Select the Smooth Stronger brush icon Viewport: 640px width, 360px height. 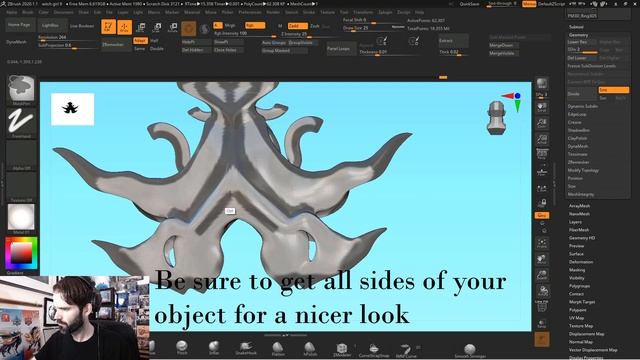coord(470,350)
